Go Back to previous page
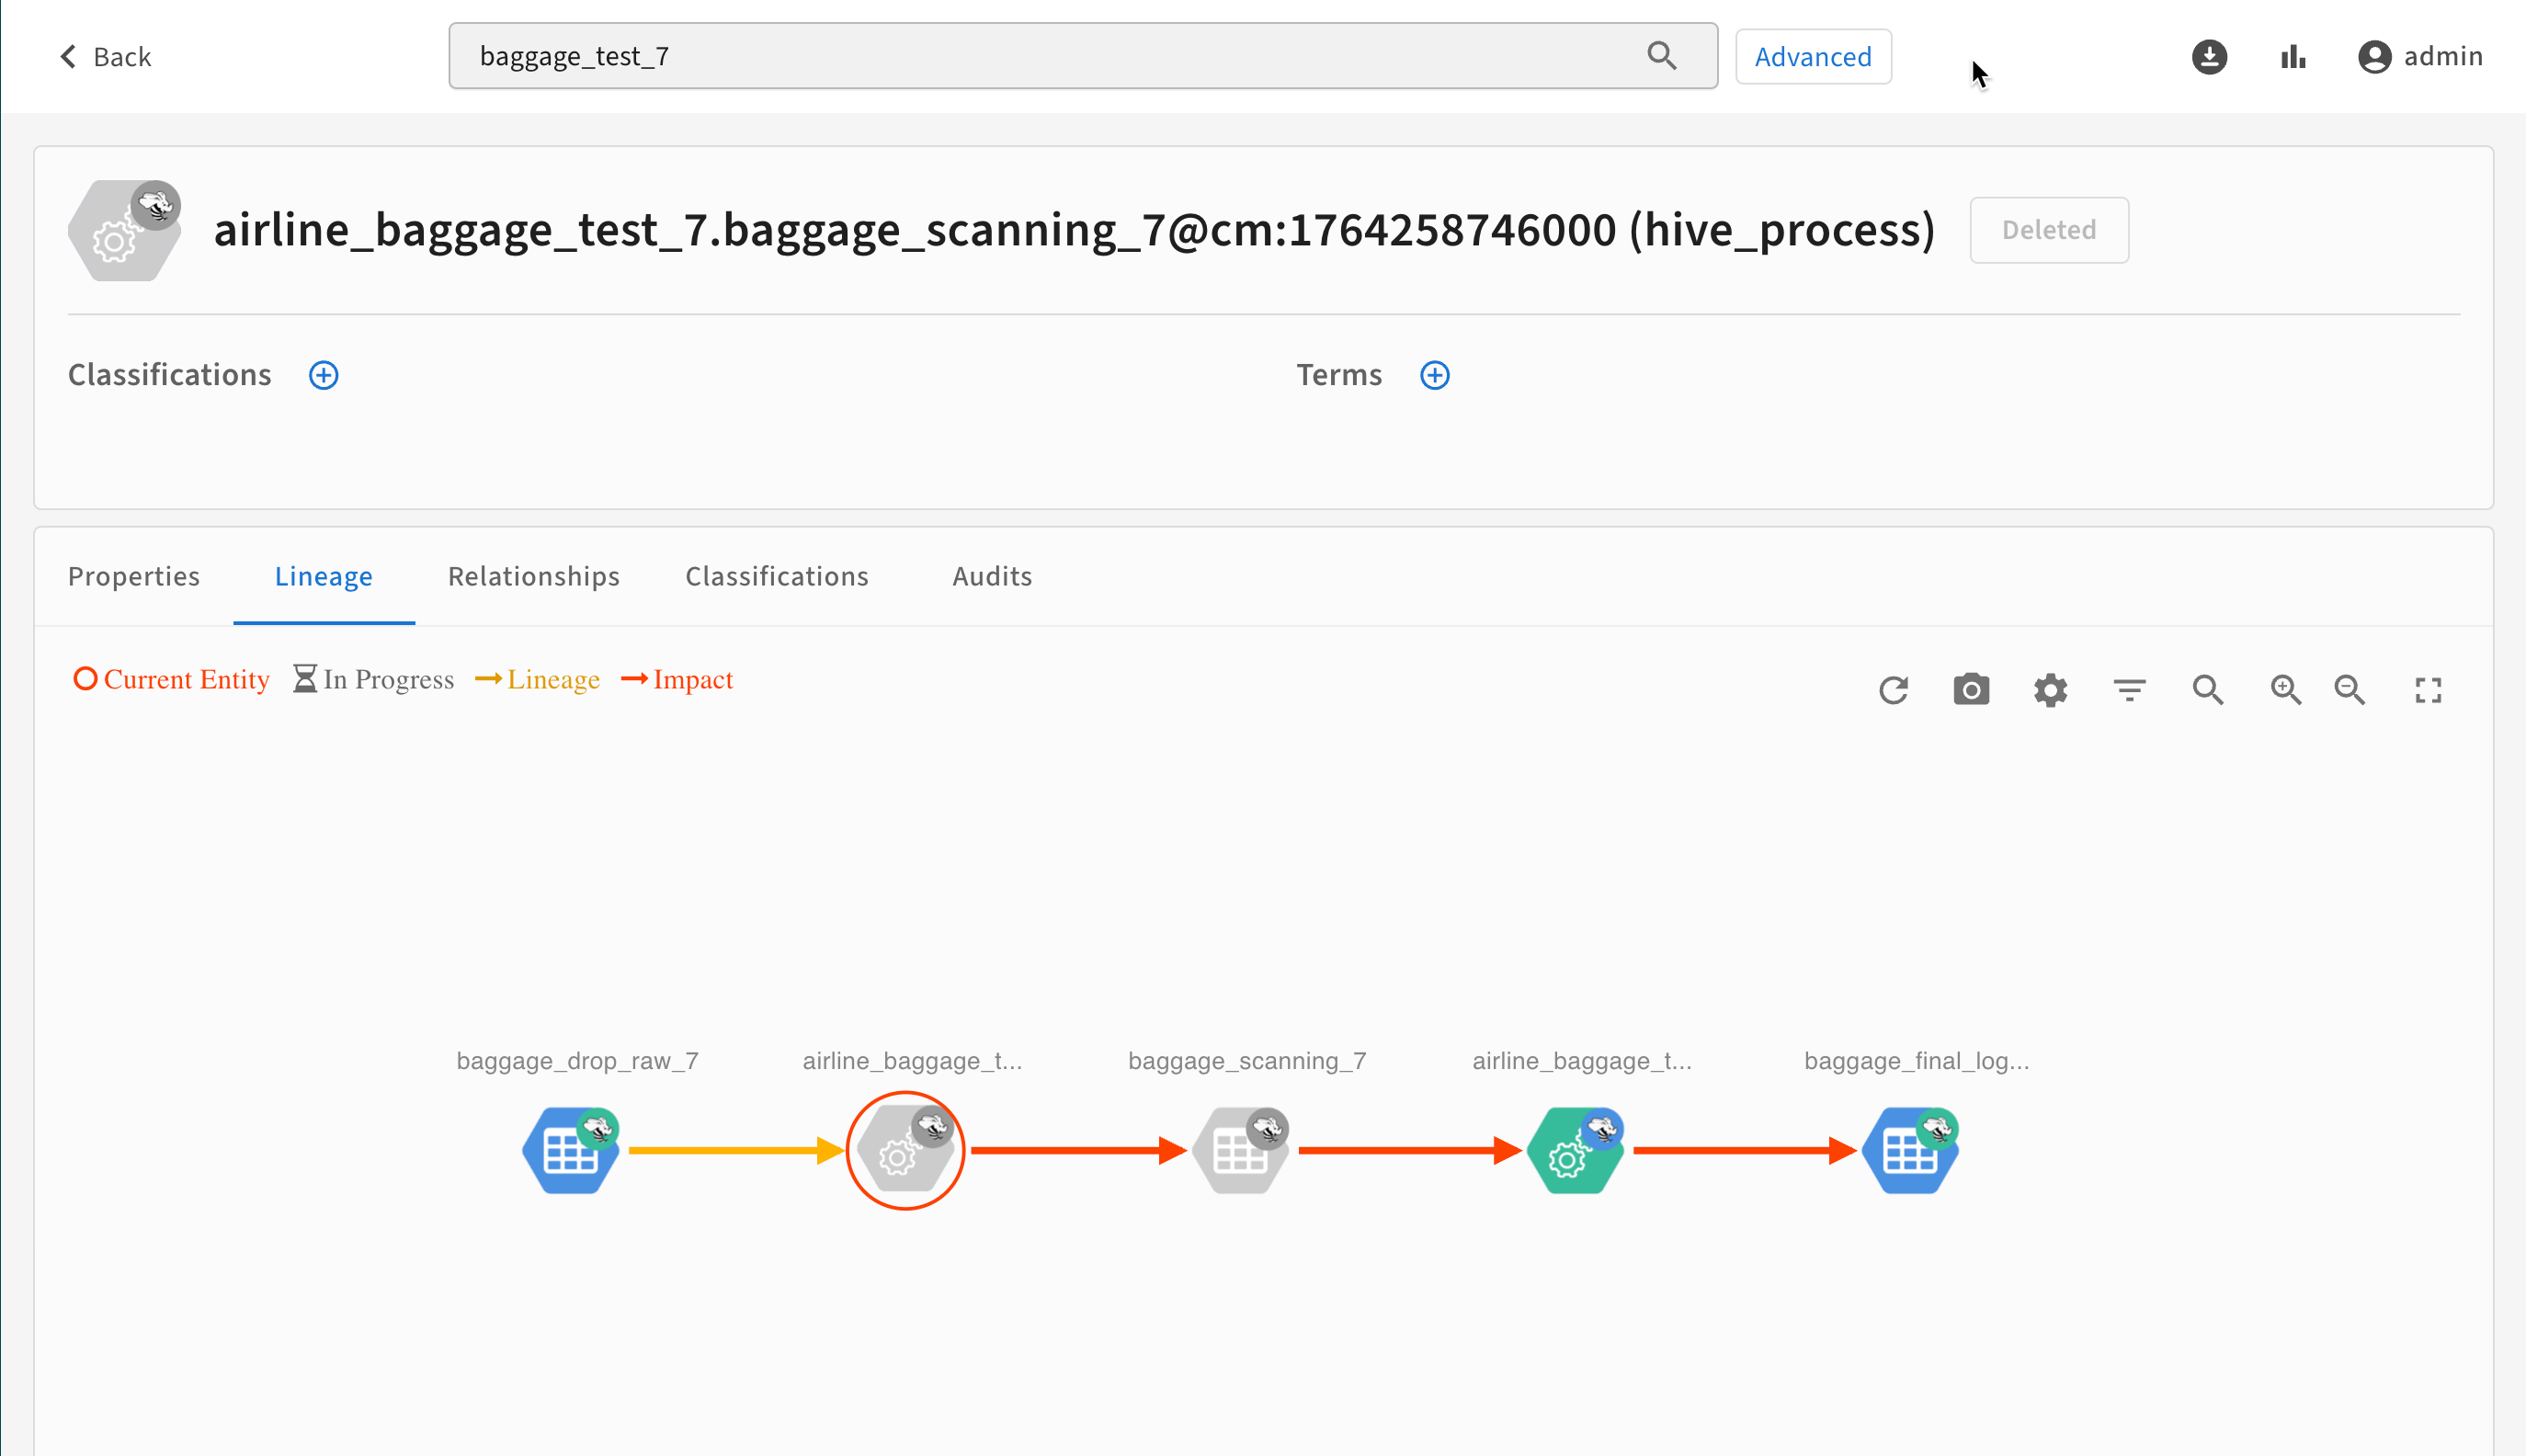 coord(105,57)
